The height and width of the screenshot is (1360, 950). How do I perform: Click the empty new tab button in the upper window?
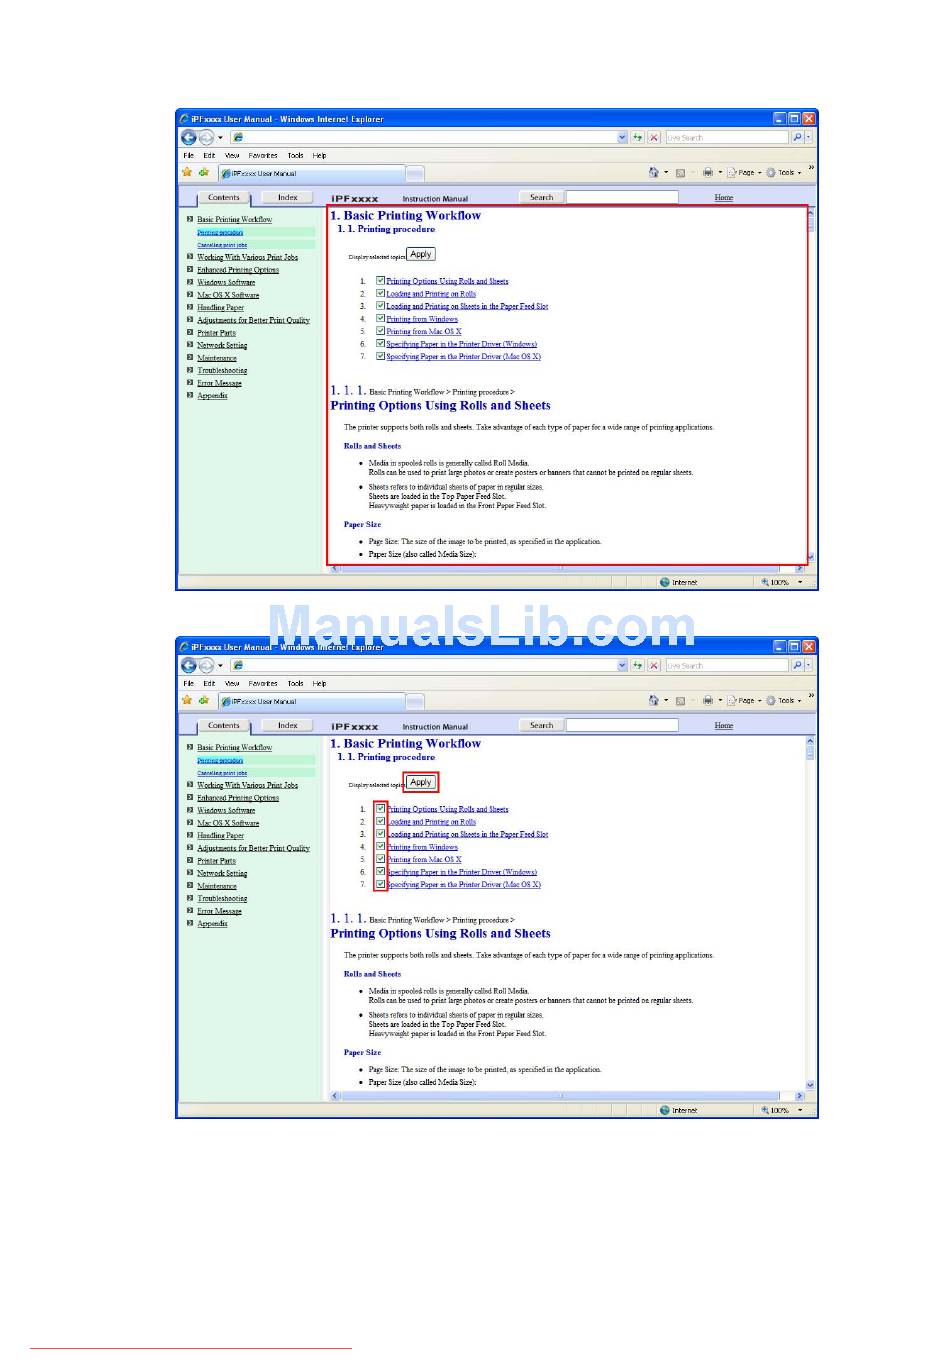pos(415,173)
